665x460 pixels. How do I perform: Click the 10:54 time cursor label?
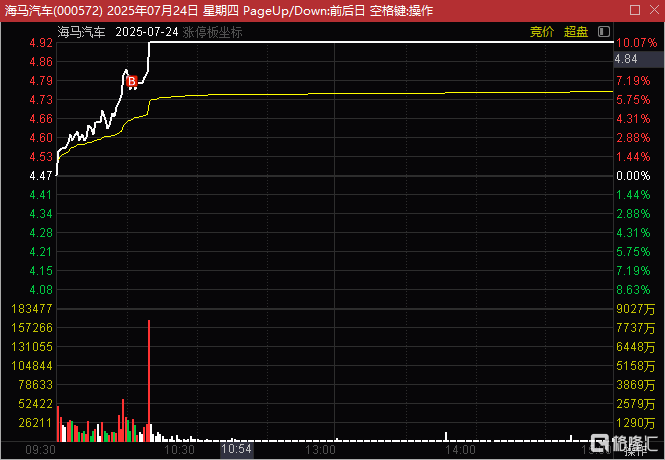237,449
